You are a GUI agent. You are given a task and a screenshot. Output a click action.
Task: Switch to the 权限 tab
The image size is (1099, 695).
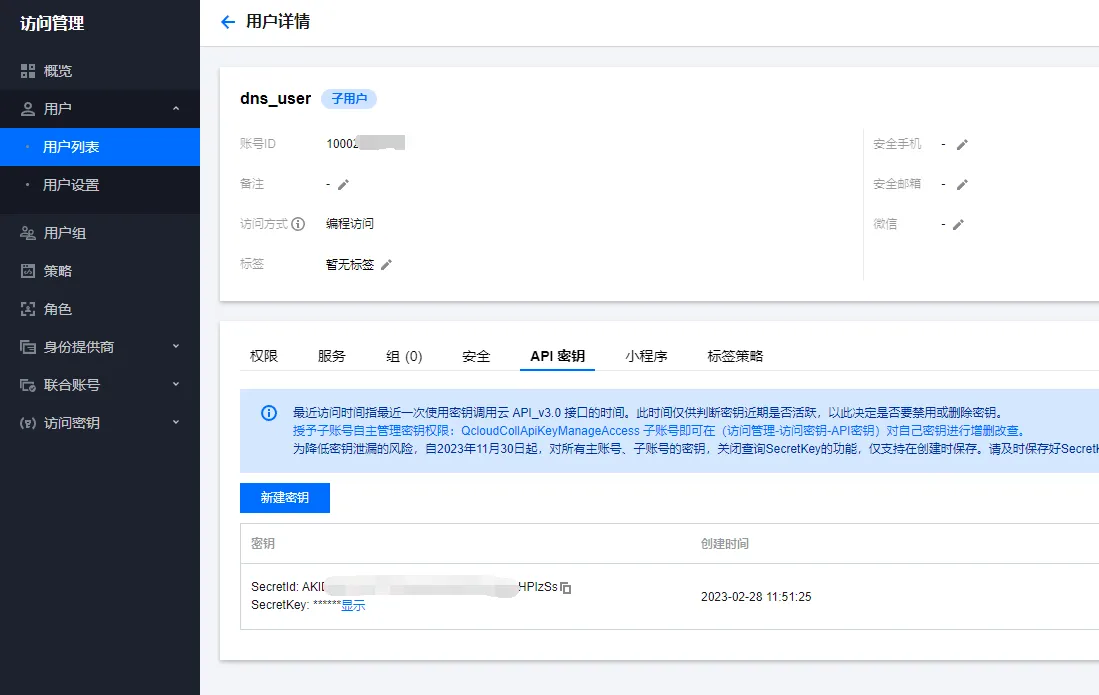pyautogui.click(x=264, y=356)
